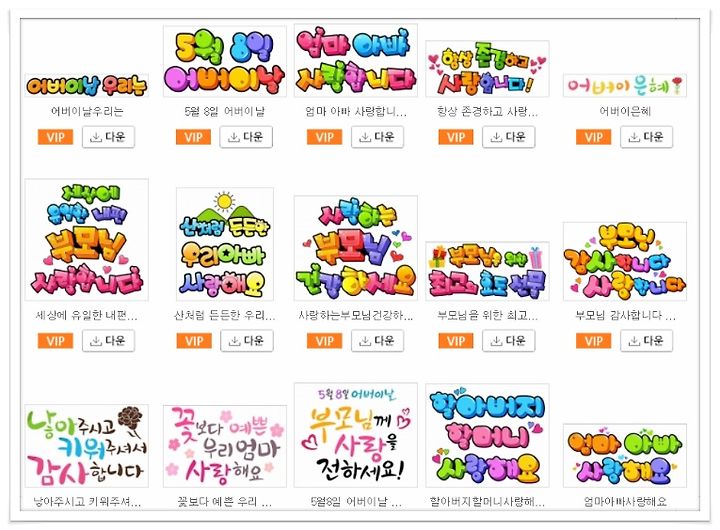Open the 부모님께 사랑을 전하세요 thumbnail
This screenshot has width=720, height=530.
tap(356, 435)
